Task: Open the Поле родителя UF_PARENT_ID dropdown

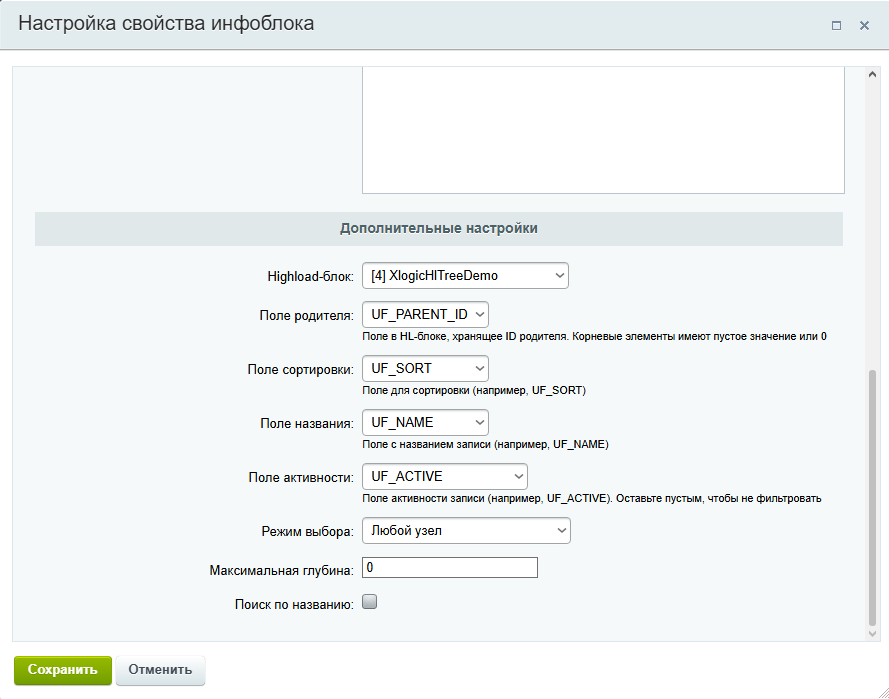Action: 425,315
